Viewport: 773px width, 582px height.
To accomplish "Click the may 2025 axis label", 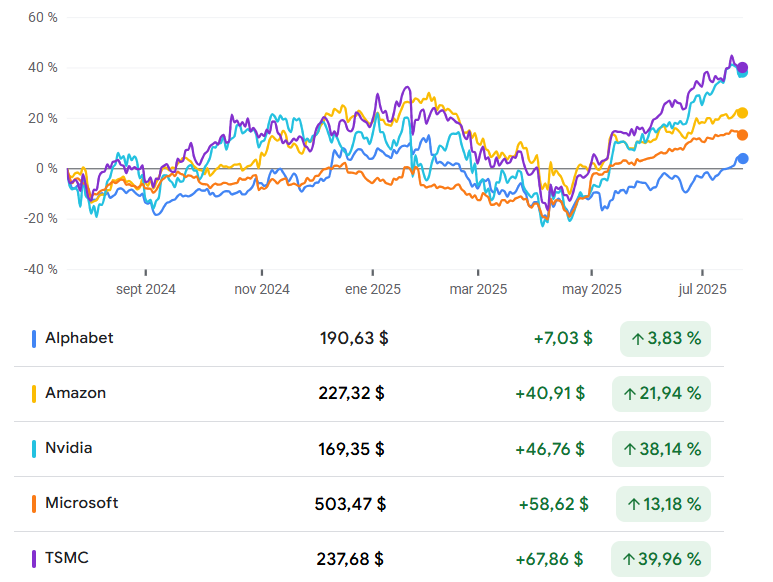I will pyautogui.click(x=592, y=290).
